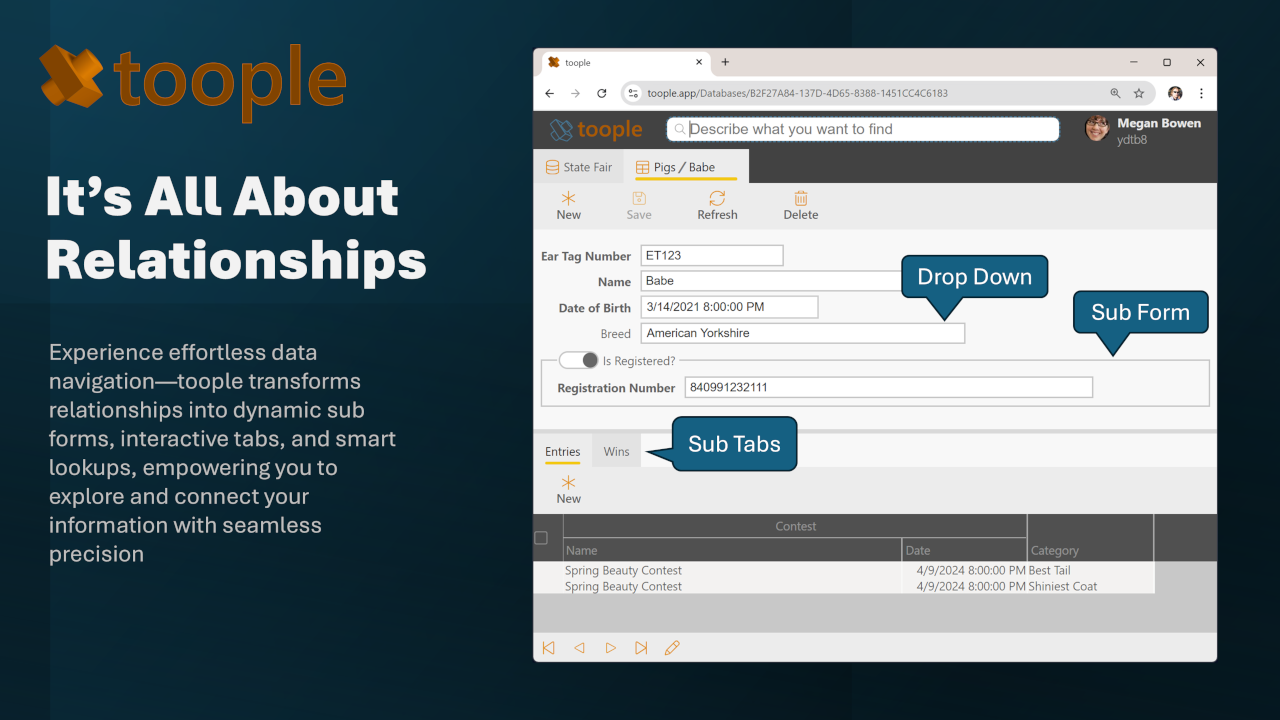The image size is (1280, 720).
Task: Click the Megan Bowen user name
Action: (1159, 124)
